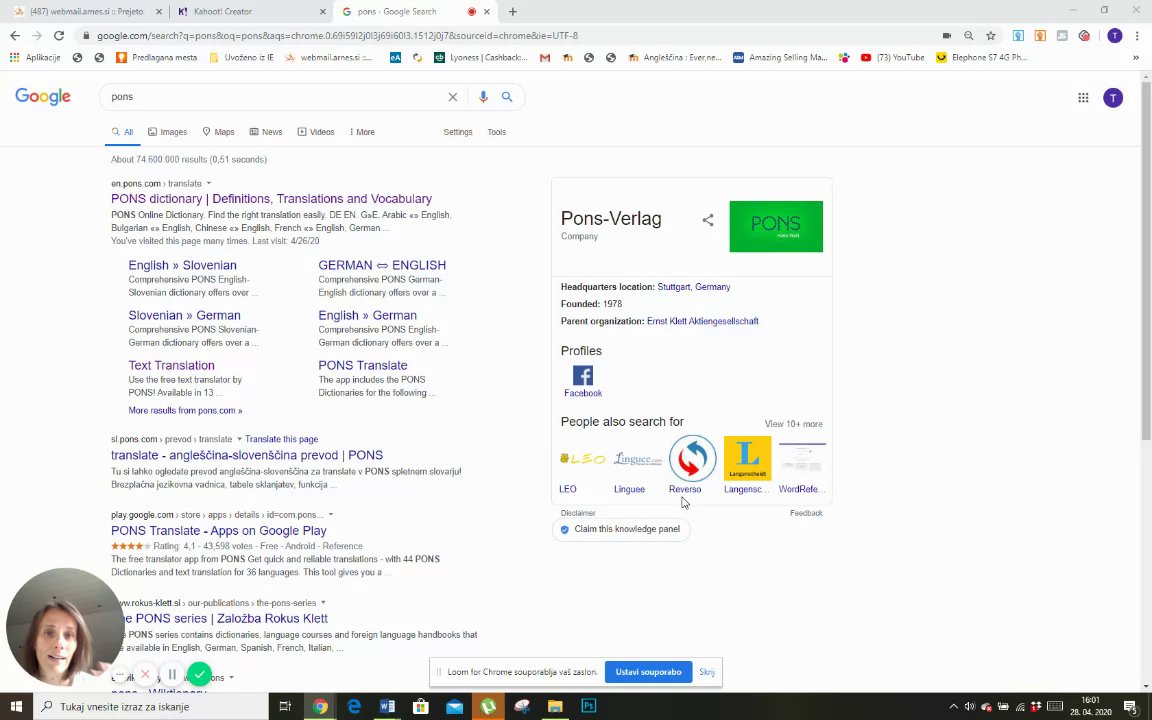Open the PONS dictionary result title
The height and width of the screenshot is (720, 1152).
[x=271, y=199]
